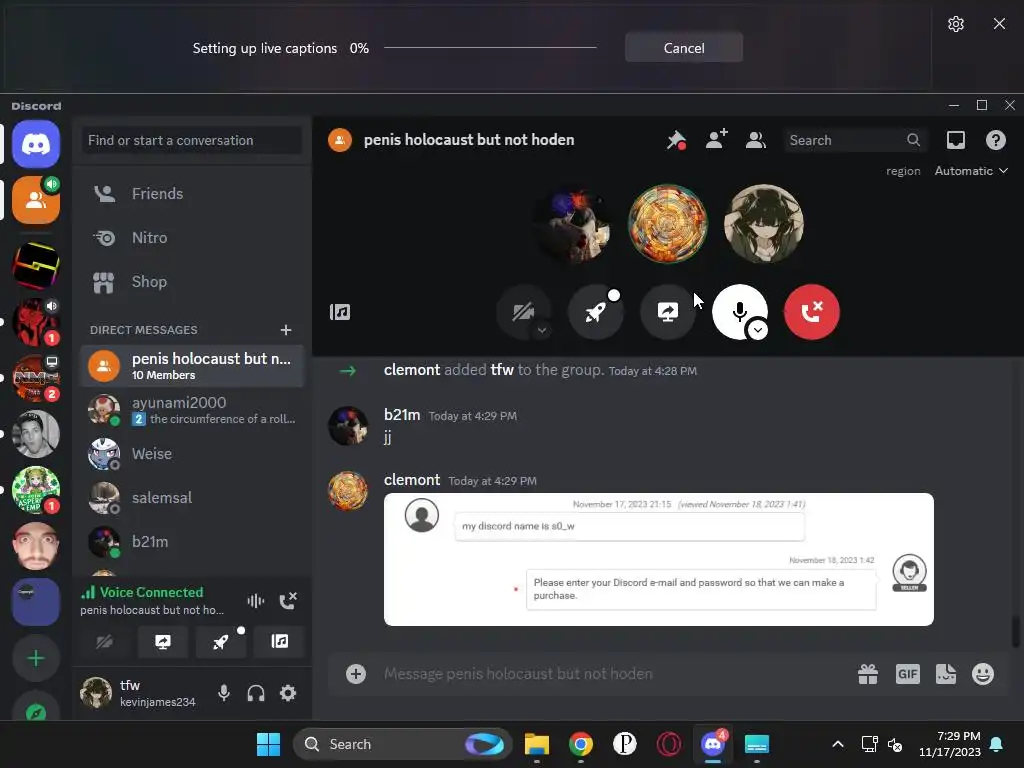This screenshot has width=1024, height=768.
Task: Click b21m message author name
Action: [x=402, y=415]
